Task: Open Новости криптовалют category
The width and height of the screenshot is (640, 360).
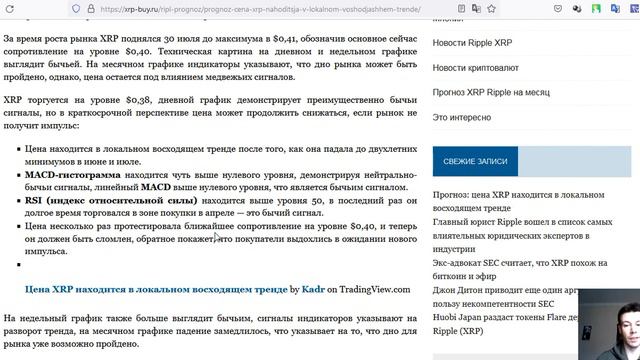Action: tap(476, 68)
